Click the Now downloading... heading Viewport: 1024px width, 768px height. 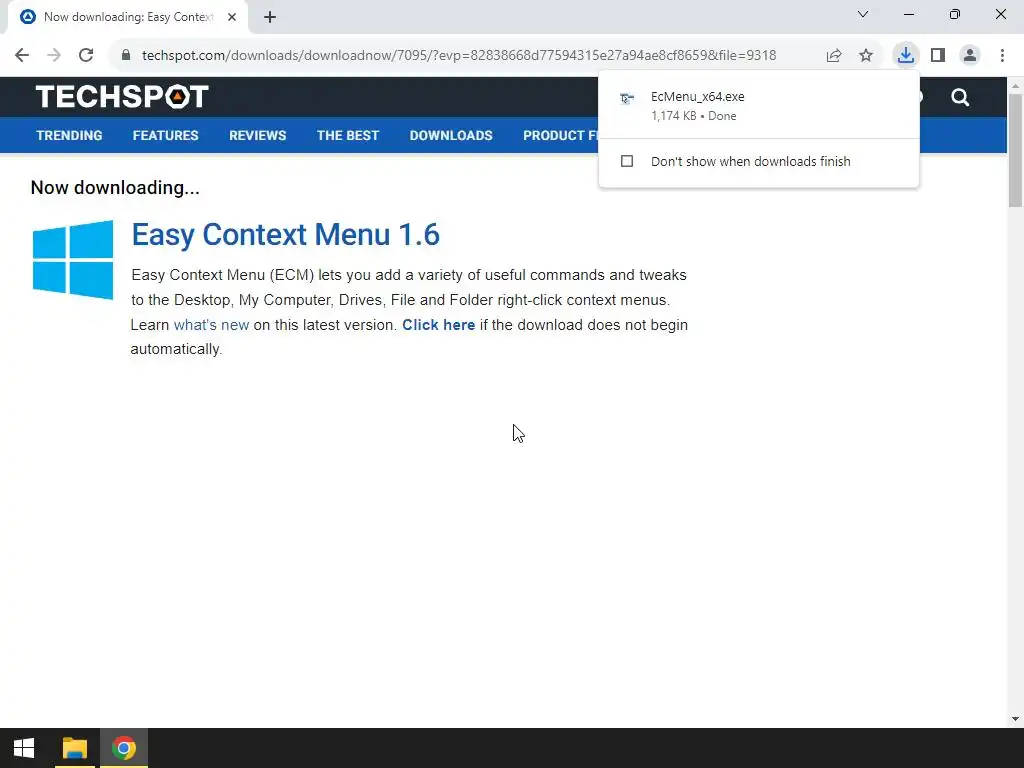point(115,187)
